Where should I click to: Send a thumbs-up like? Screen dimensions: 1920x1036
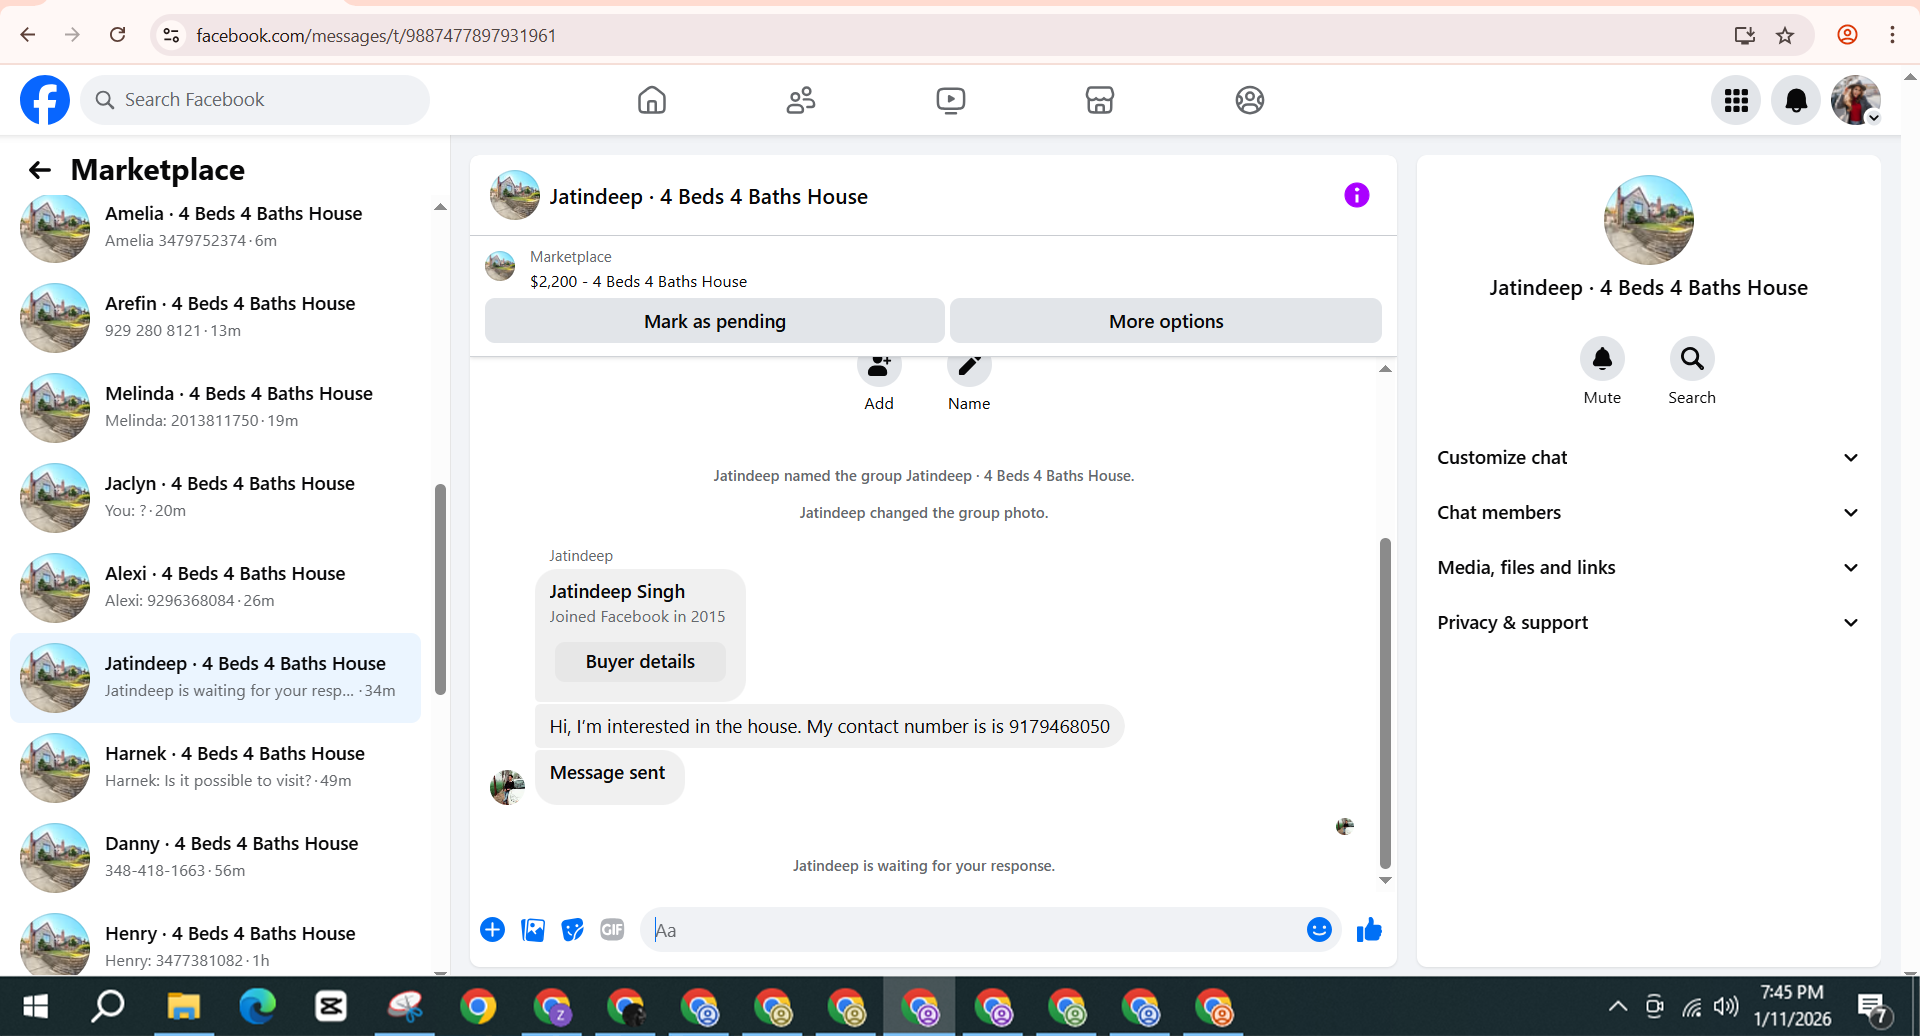coord(1369,930)
